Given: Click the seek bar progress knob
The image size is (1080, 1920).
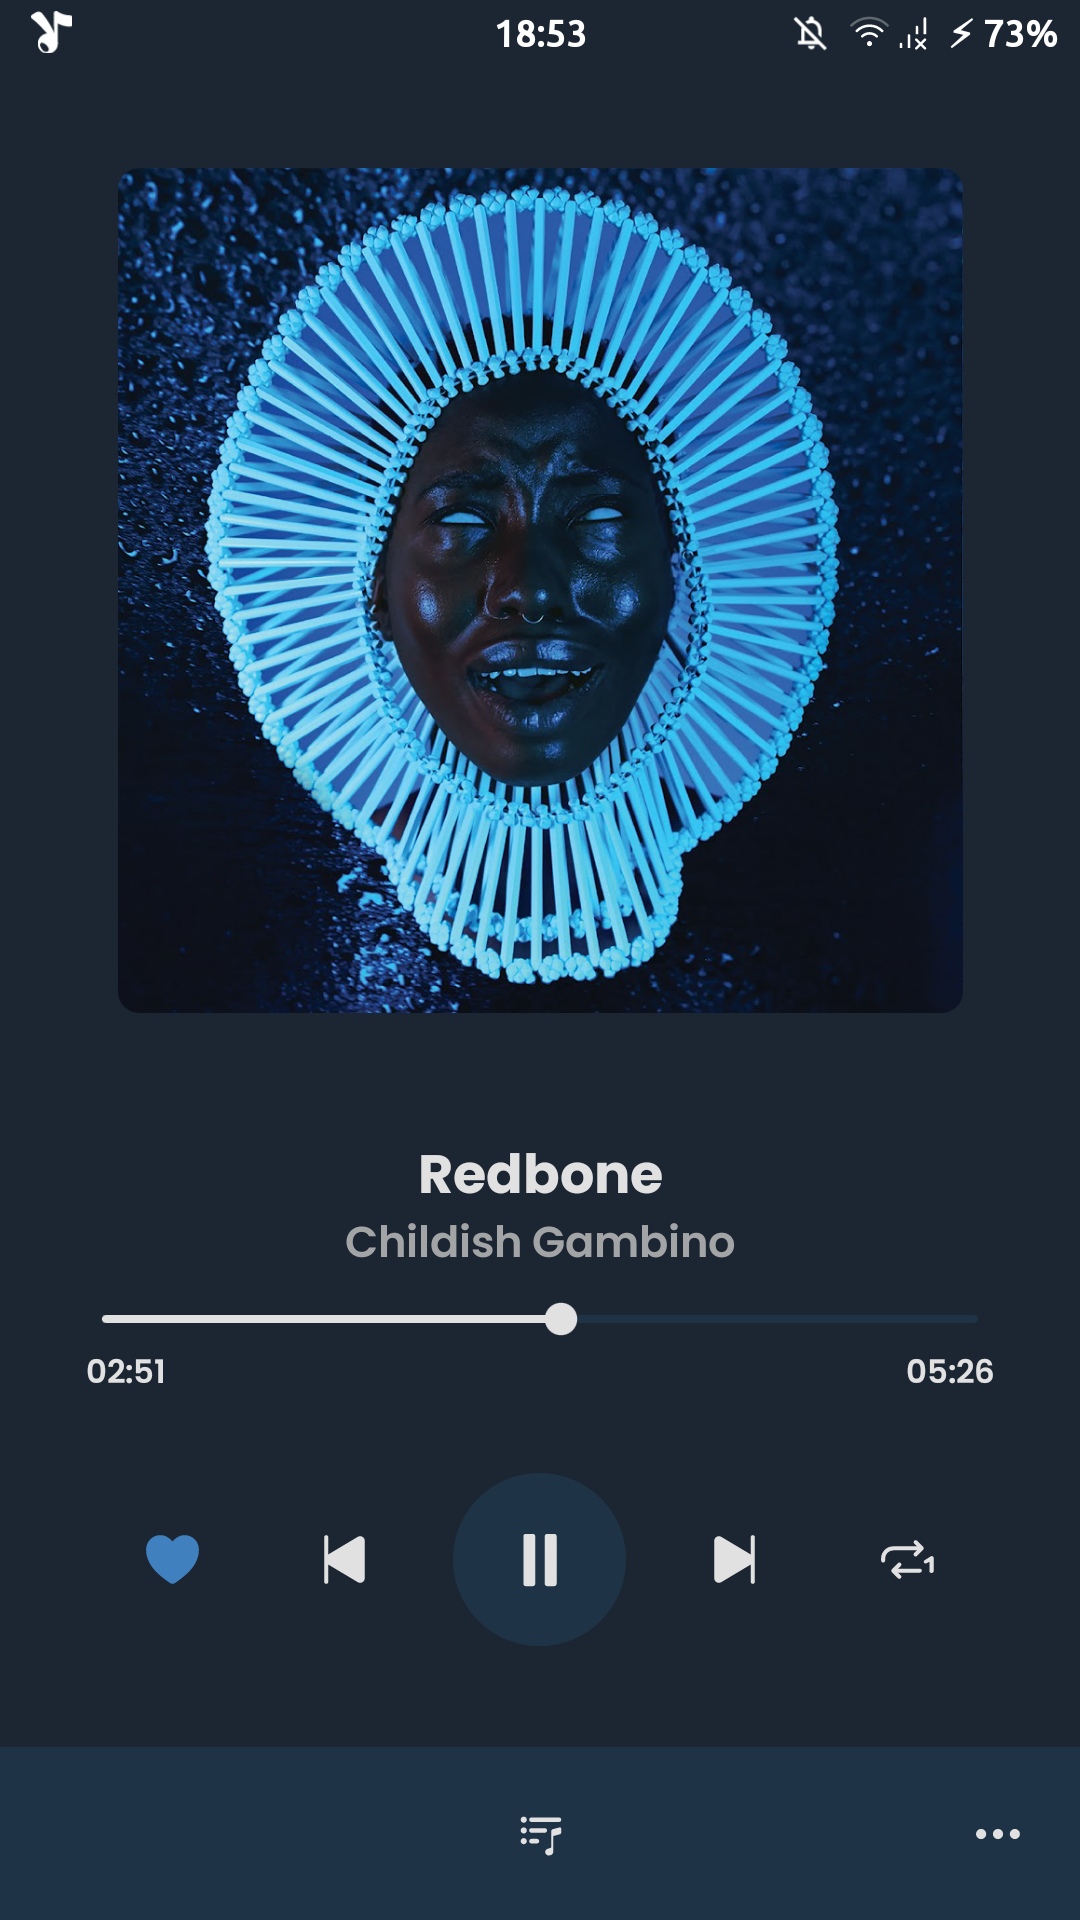Looking at the screenshot, I should click(562, 1319).
